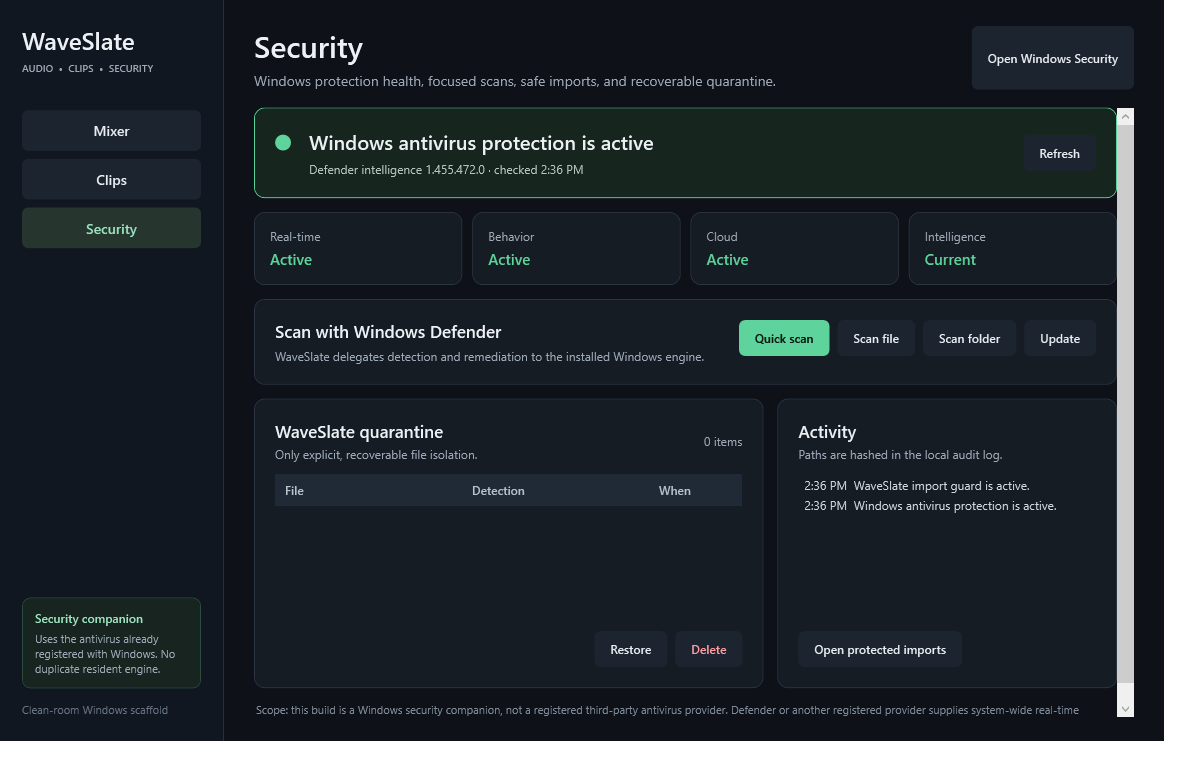Start a Quick scan
Screen dimensions: 1180x780
pyautogui.click(x=783, y=339)
